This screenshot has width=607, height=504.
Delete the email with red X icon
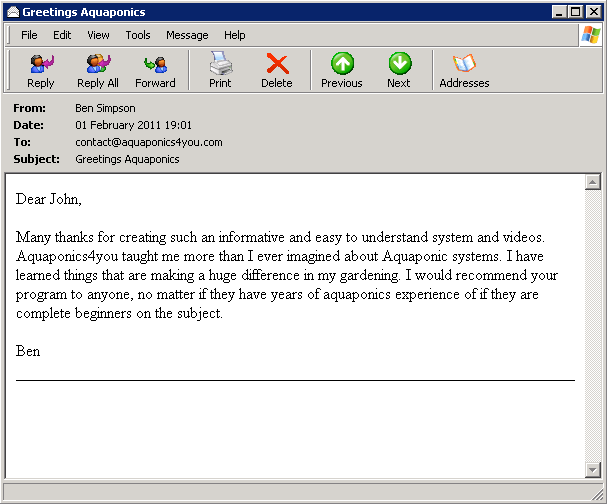[277, 65]
